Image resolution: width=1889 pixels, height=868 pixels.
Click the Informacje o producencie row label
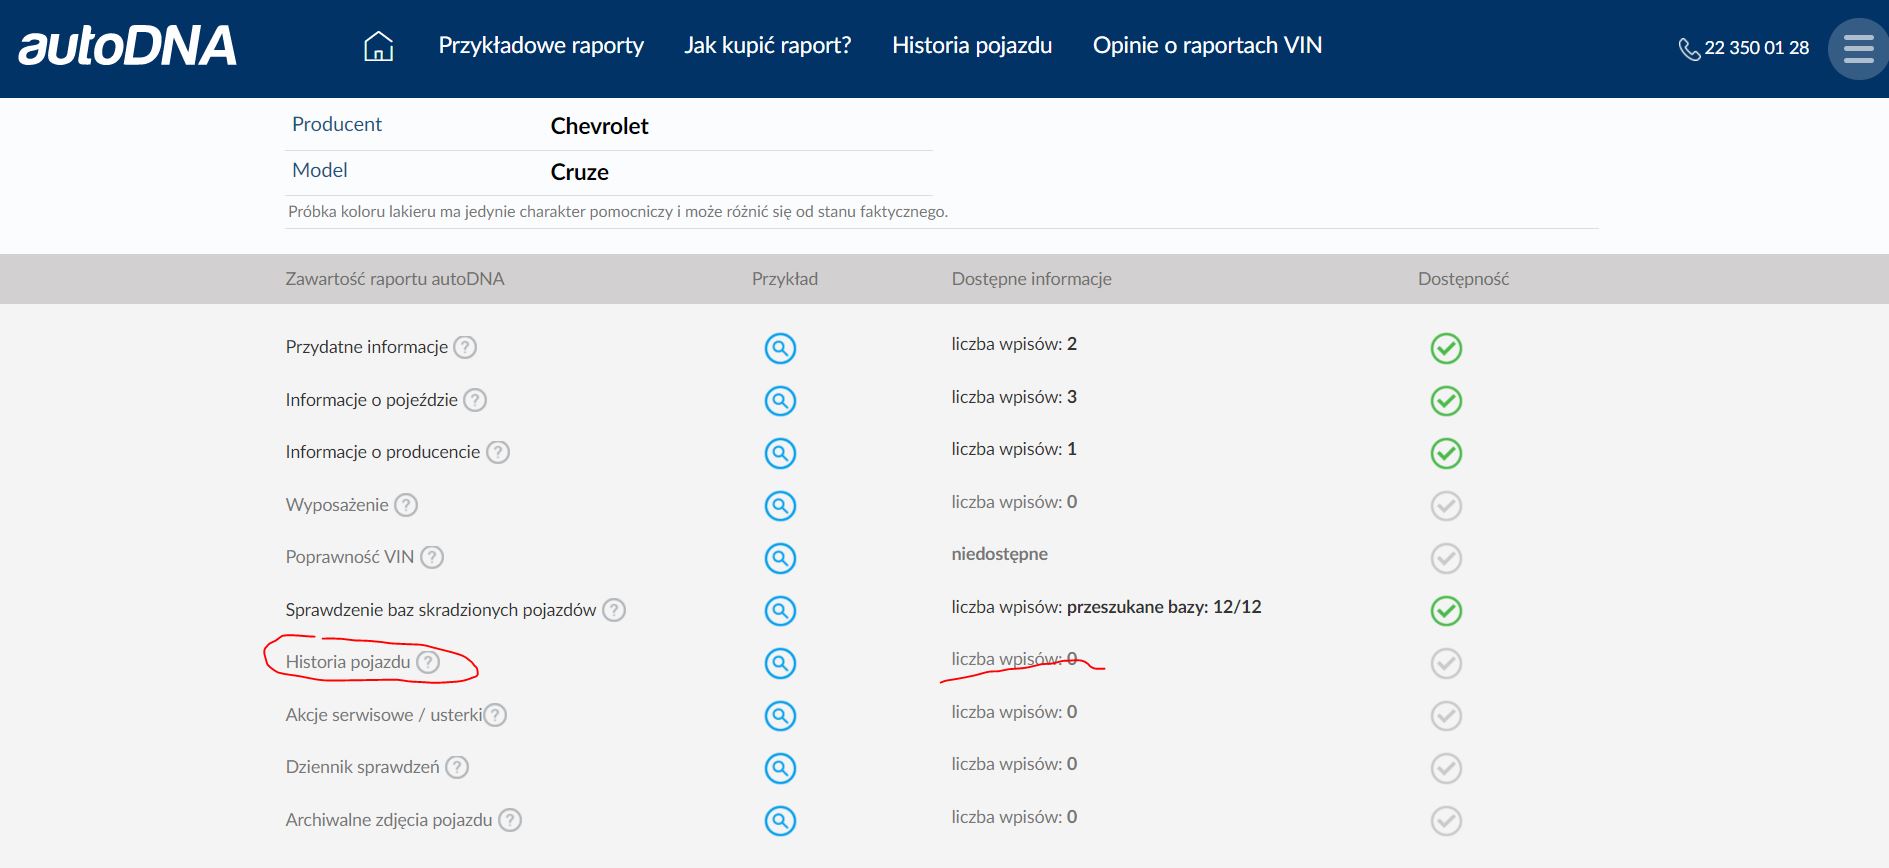[x=383, y=452]
